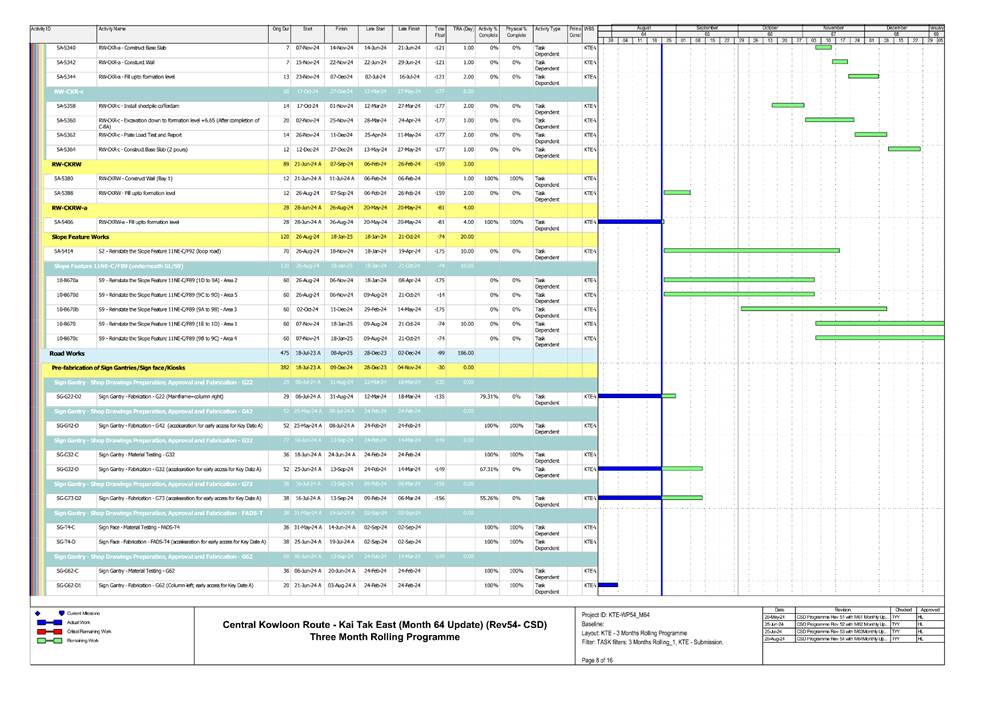Click the green bar for SA-5388
Viewport: 1001px width, 708px height.
point(677,192)
